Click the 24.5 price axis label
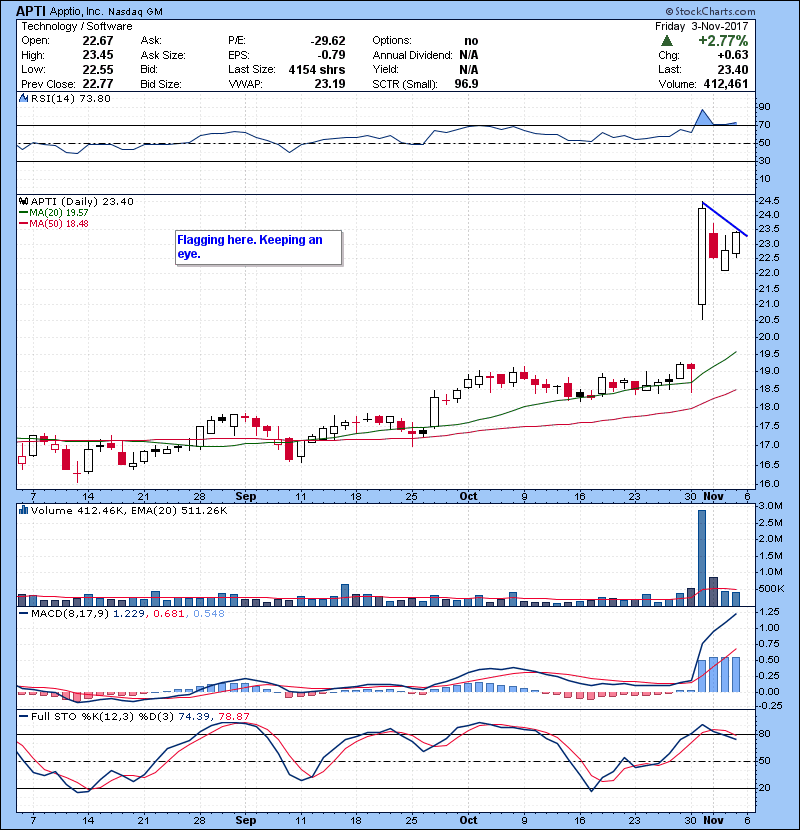800x830 pixels. [x=768, y=201]
